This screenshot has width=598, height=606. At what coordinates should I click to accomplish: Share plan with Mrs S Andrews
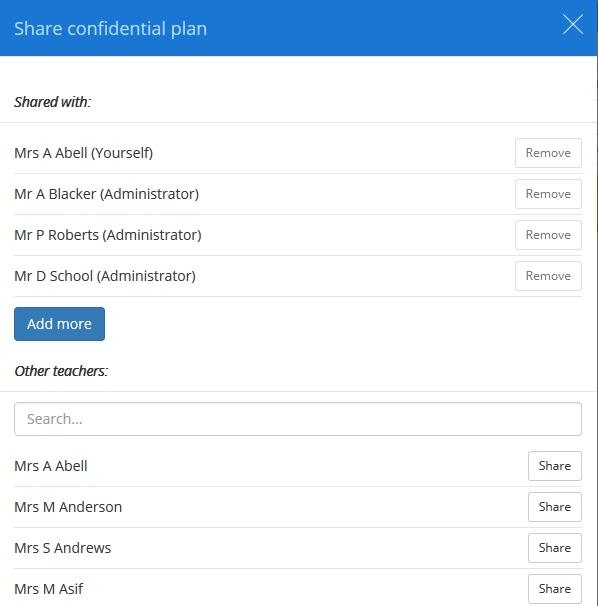[555, 548]
